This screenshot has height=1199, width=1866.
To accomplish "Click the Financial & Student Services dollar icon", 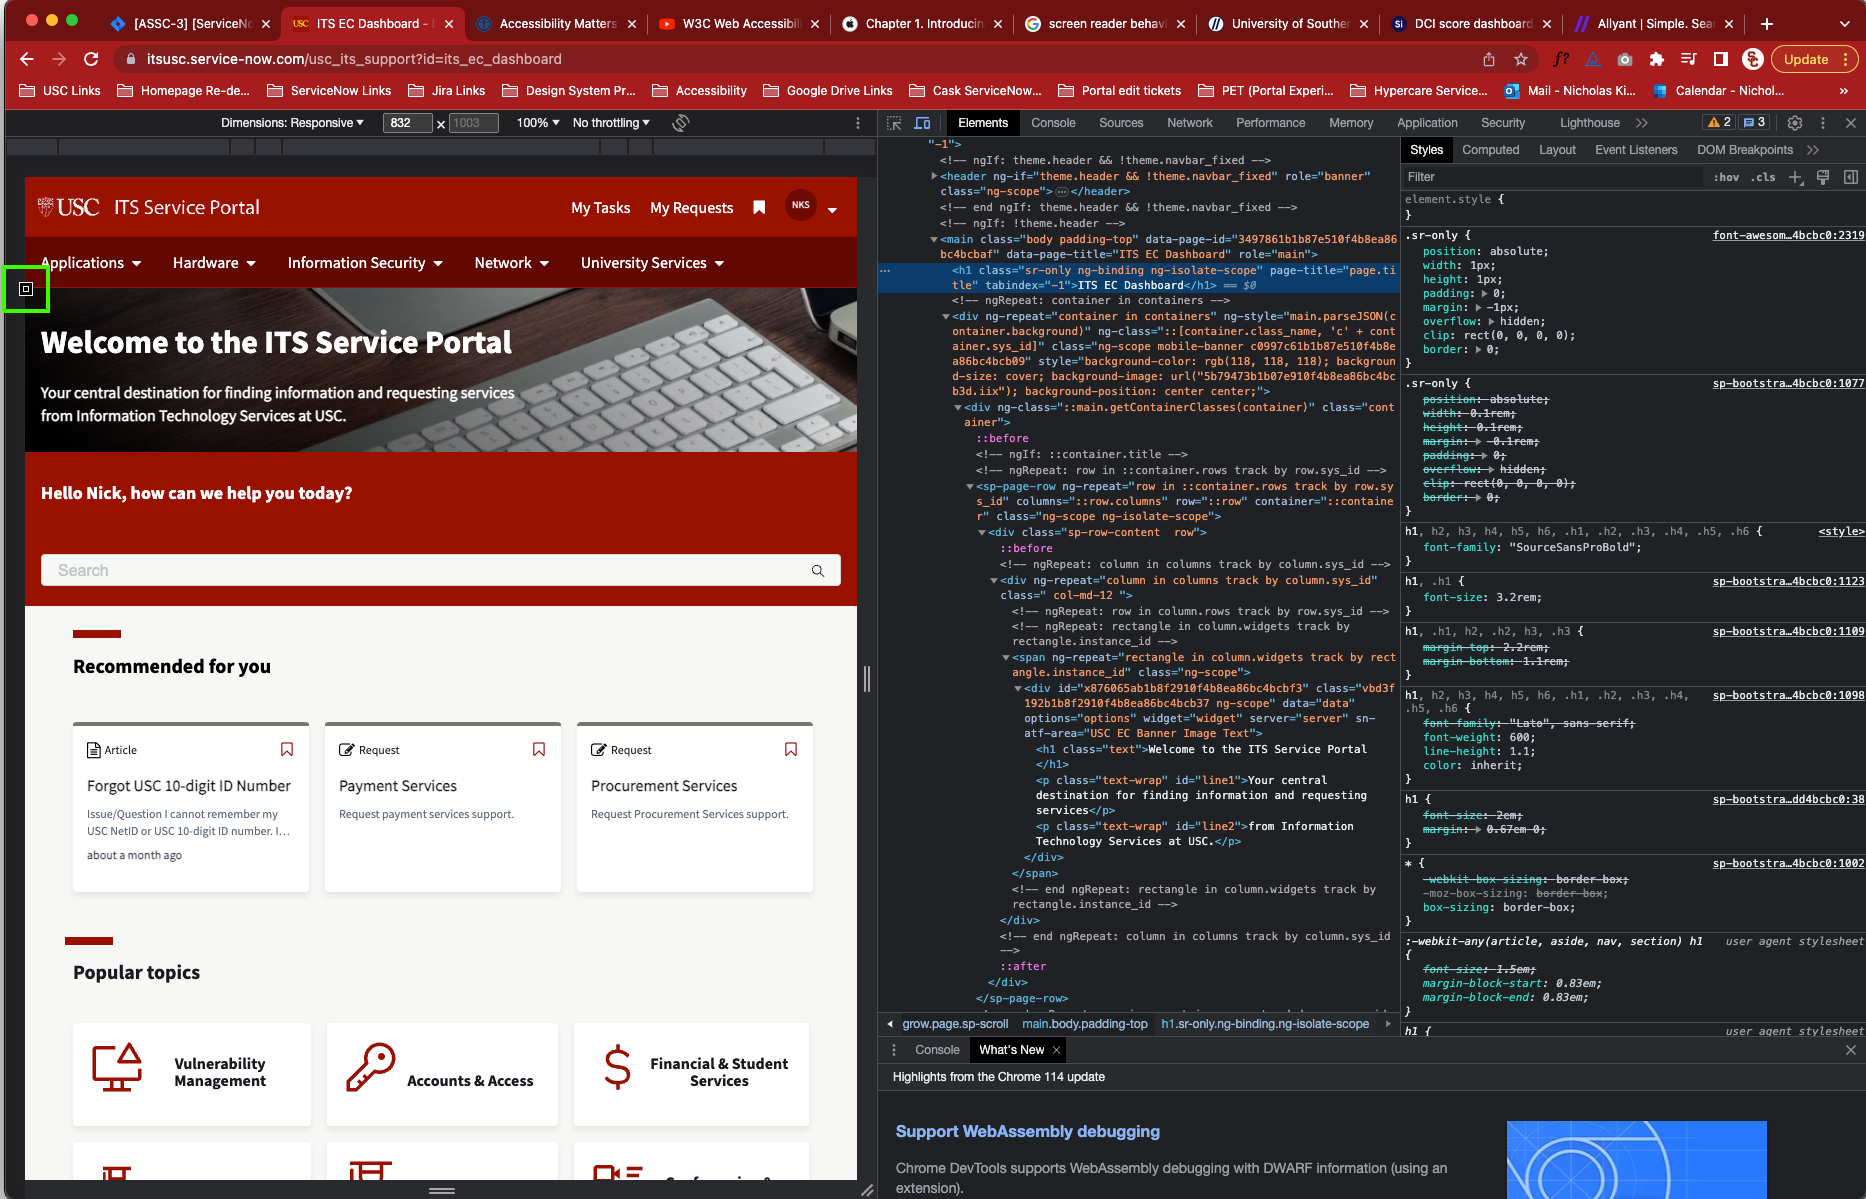I will point(618,1067).
